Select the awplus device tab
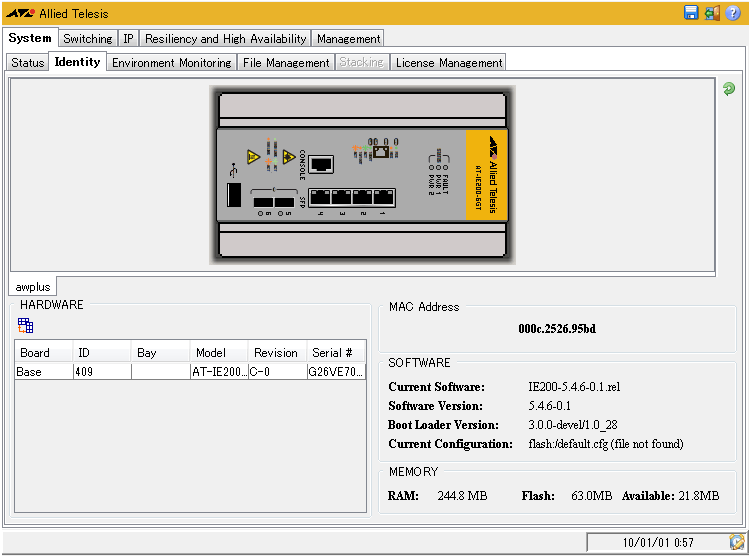The width and height of the screenshot is (751, 556). (33, 287)
